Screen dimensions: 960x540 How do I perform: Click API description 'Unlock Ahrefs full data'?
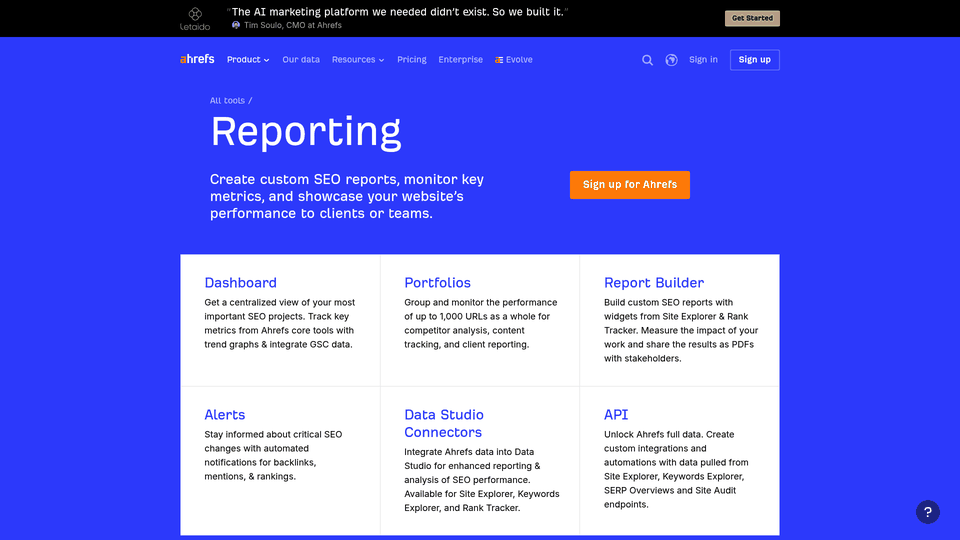(x=676, y=470)
